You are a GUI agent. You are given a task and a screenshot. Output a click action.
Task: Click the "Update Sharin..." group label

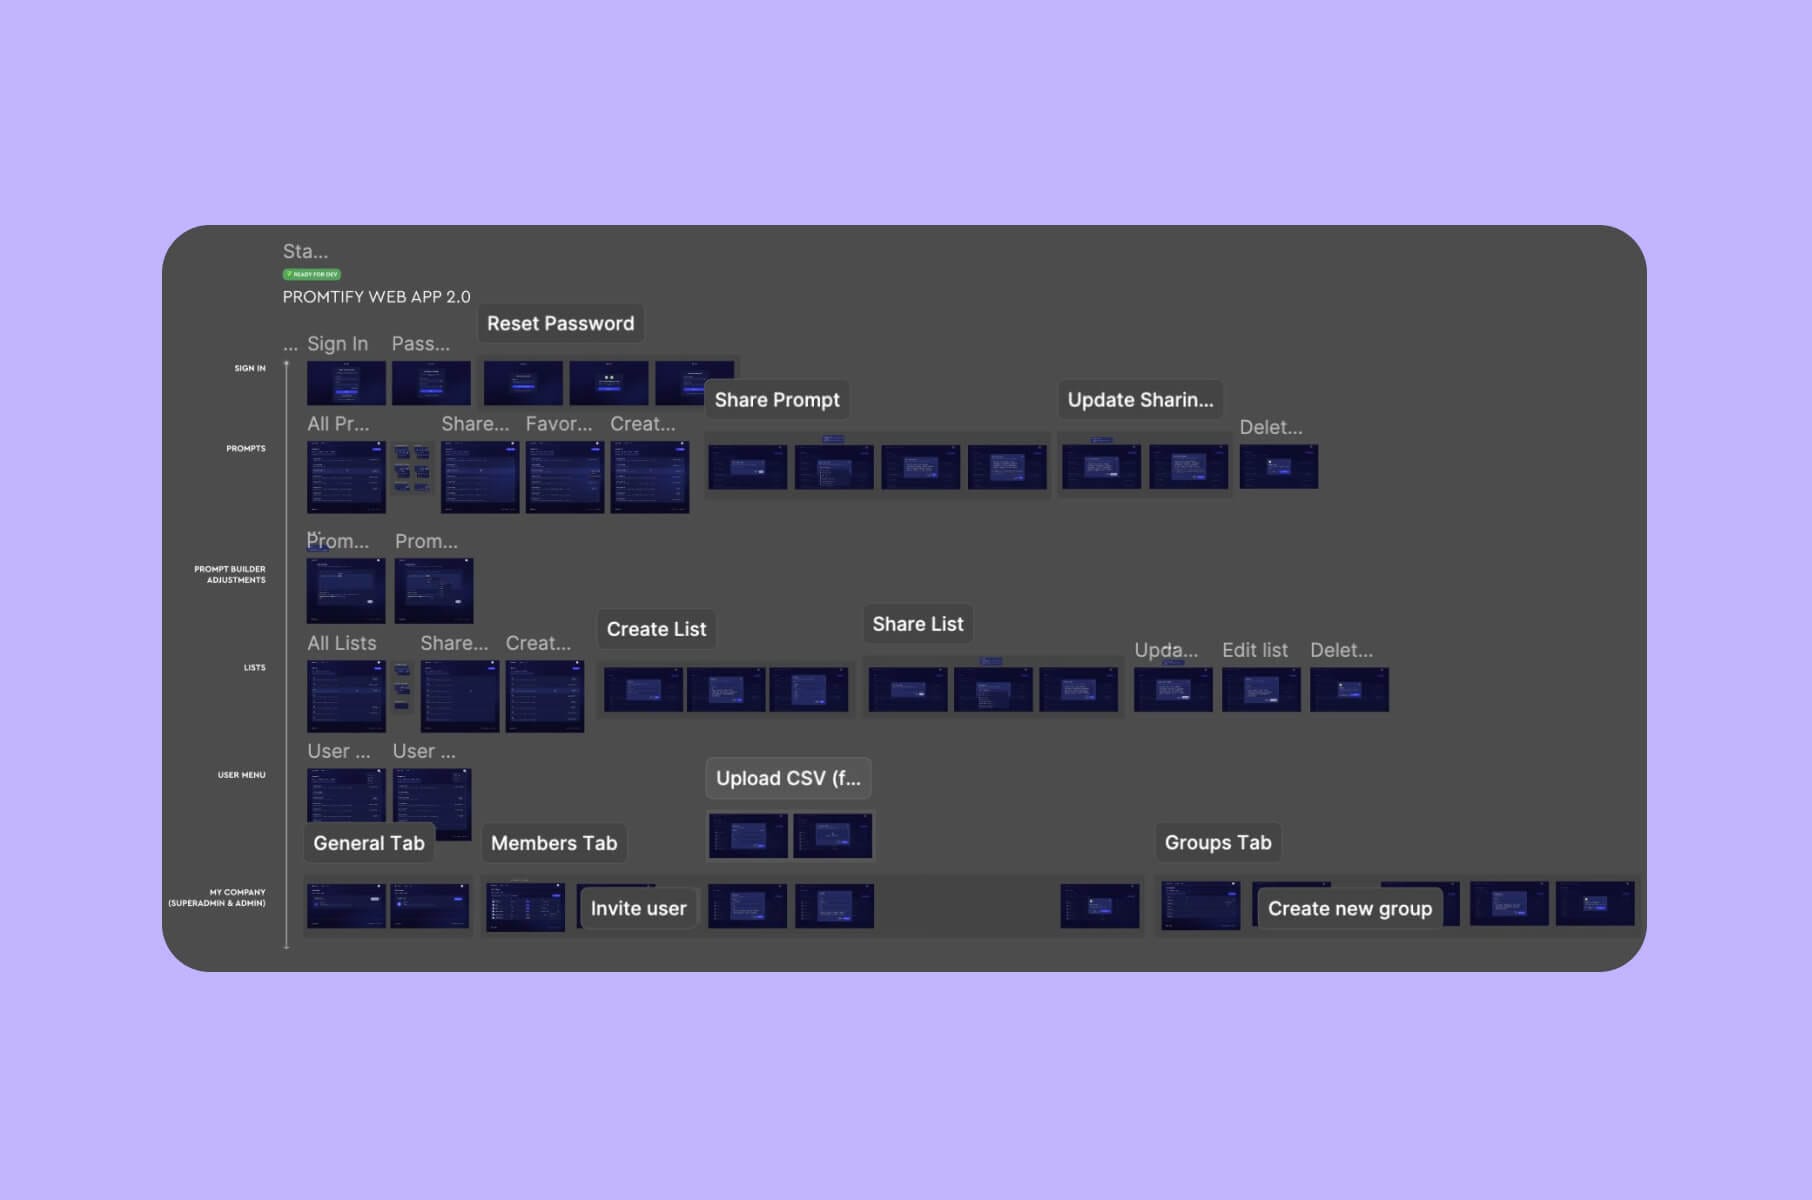[x=1140, y=400]
